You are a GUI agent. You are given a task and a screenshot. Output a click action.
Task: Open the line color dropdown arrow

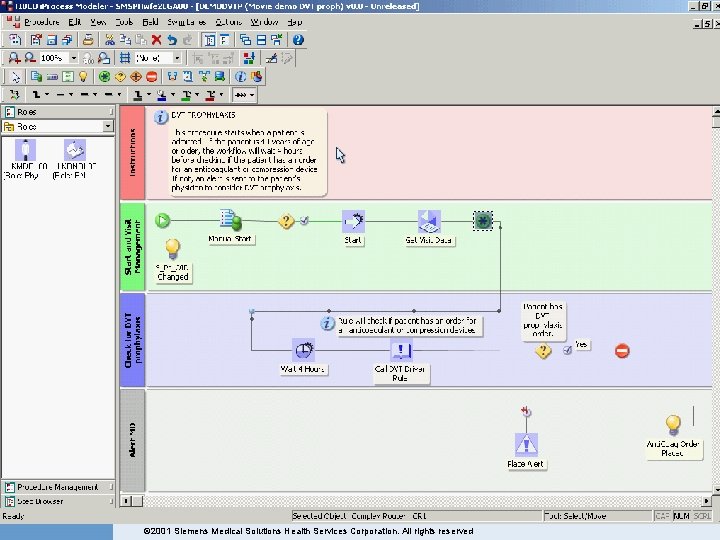tap(149, 95)
